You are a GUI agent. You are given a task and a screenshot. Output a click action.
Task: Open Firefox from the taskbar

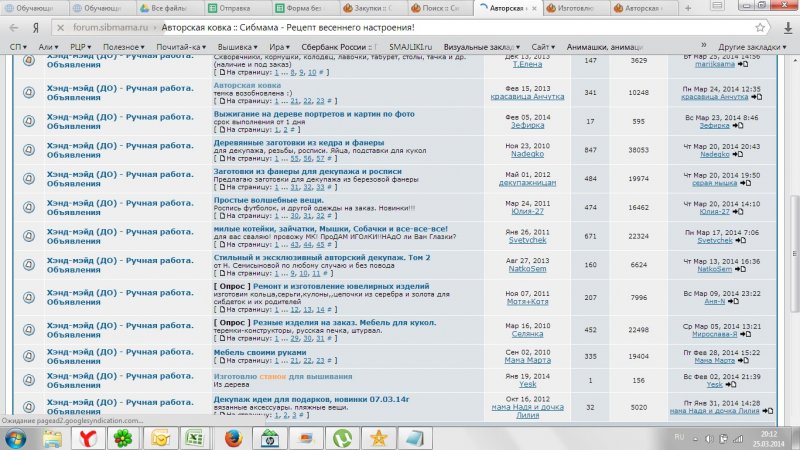[x=232, y=437]
